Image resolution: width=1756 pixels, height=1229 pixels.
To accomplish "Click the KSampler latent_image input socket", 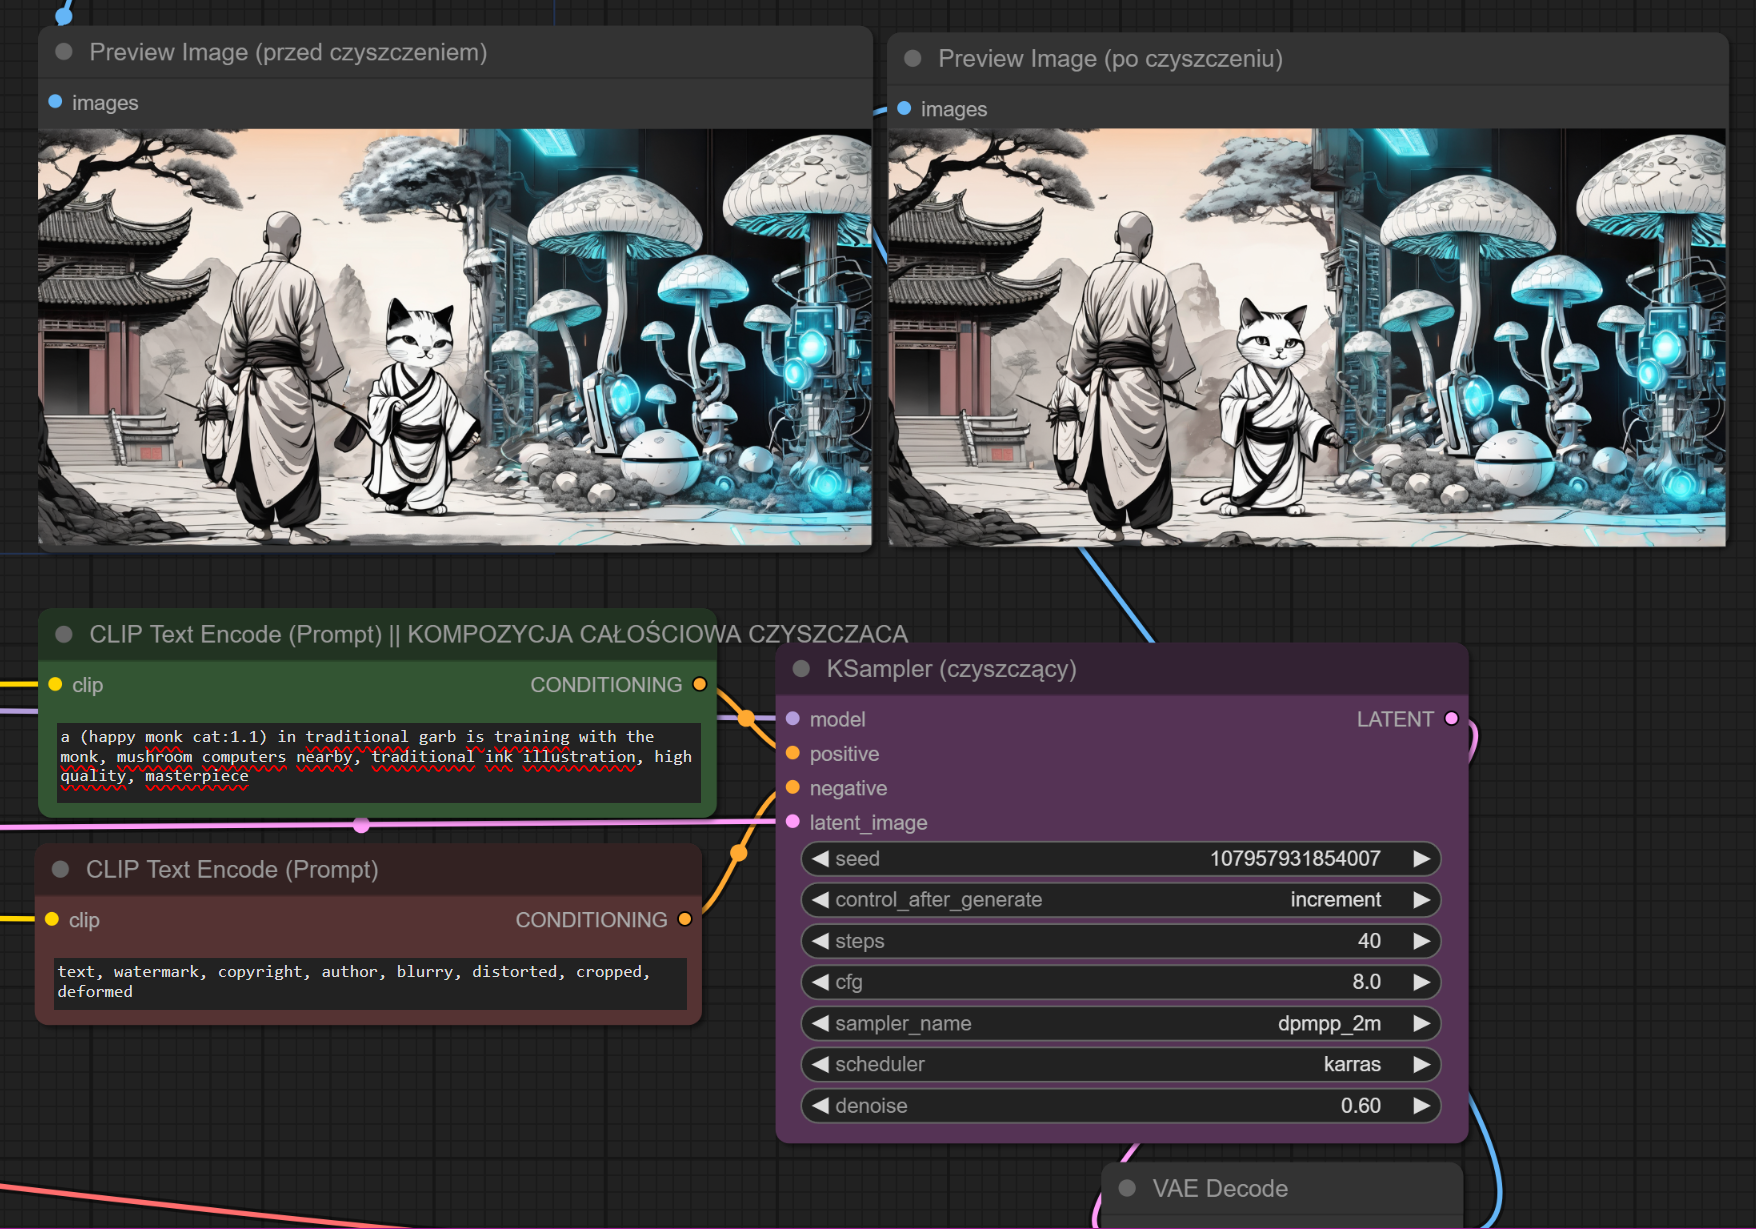I will (793, 822).
